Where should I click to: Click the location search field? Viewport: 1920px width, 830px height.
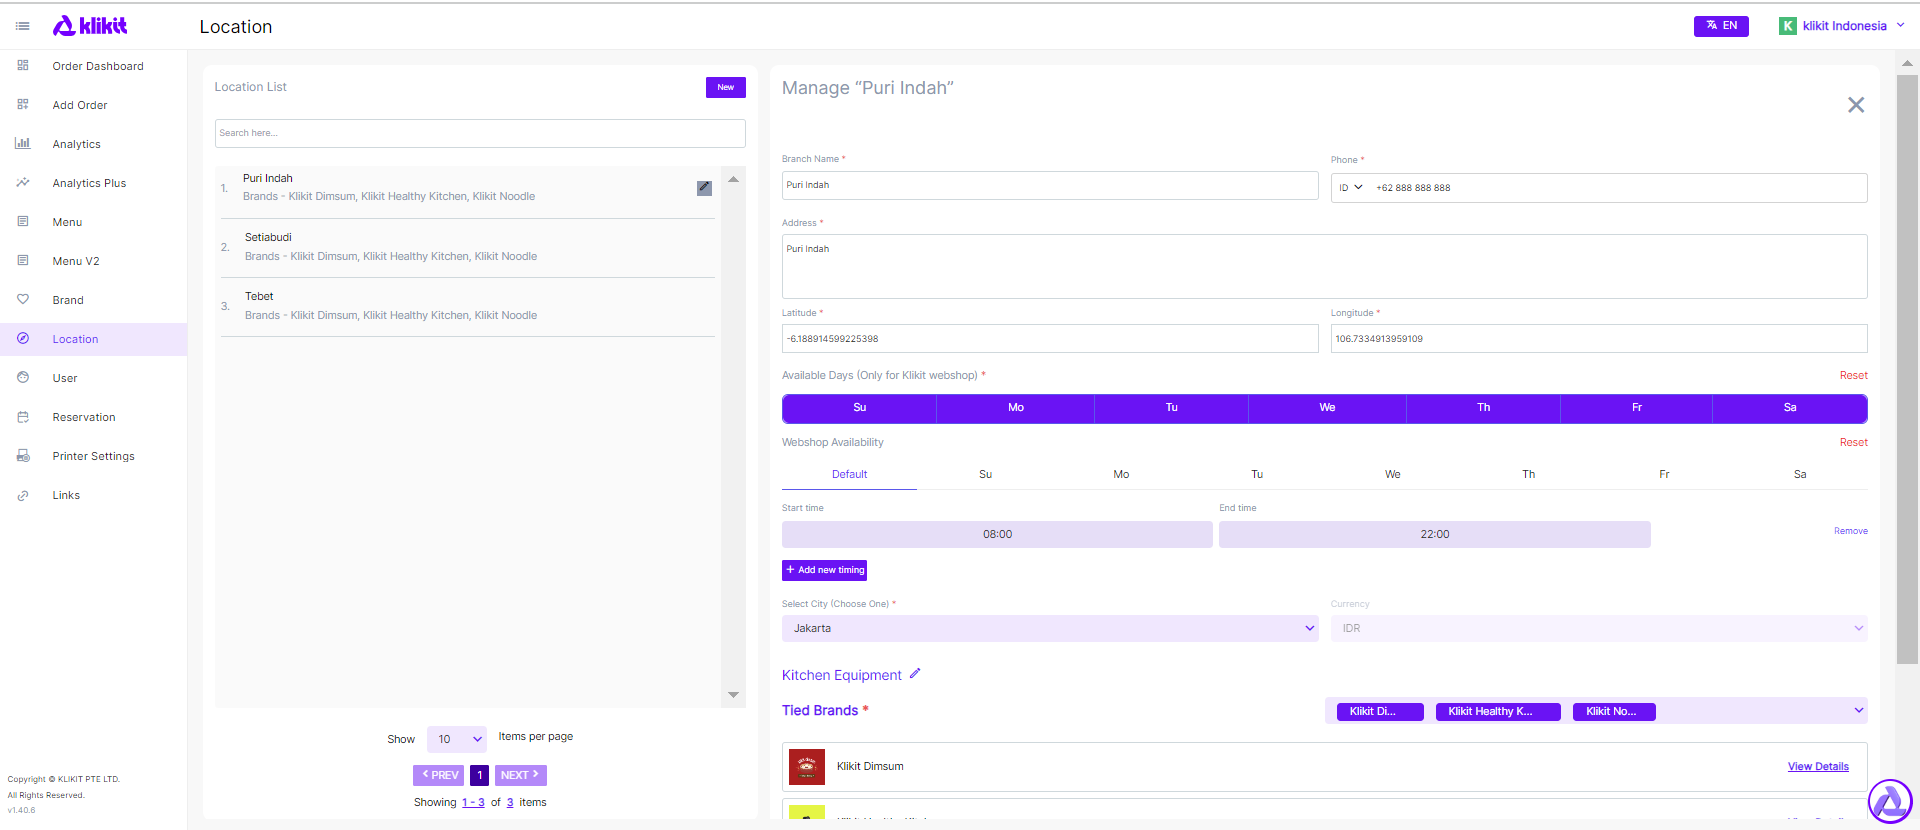point(480,133)
